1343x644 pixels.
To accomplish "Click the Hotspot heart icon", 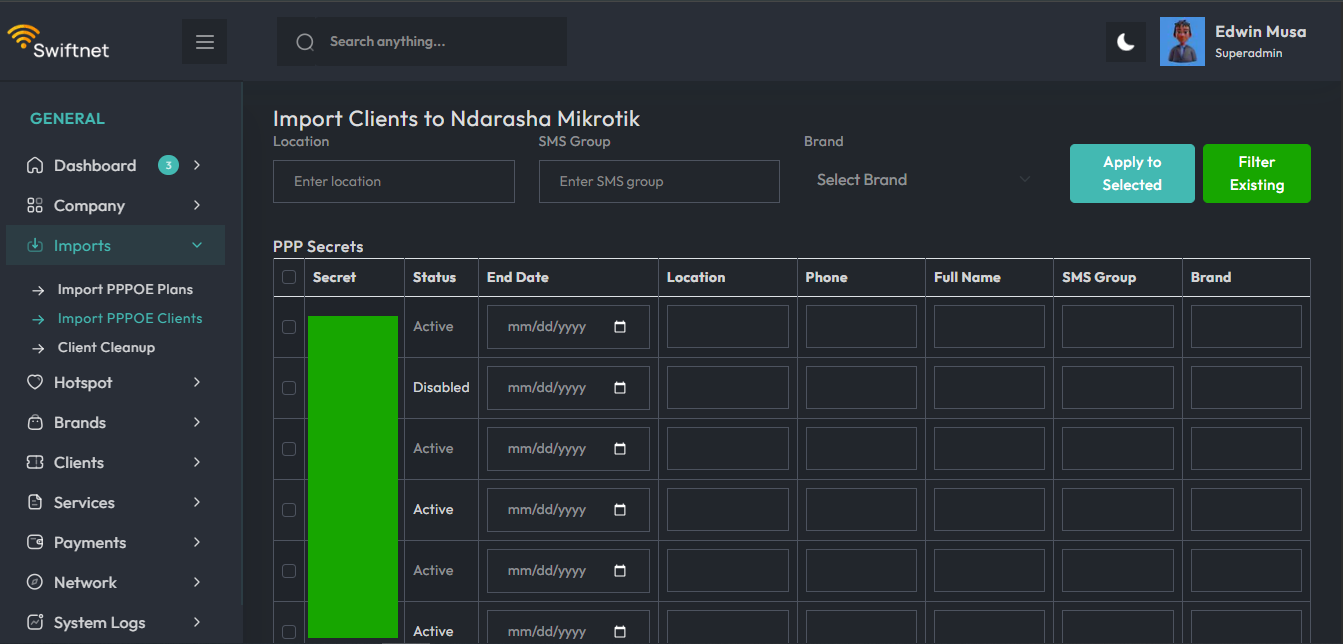I will [35, 383].
